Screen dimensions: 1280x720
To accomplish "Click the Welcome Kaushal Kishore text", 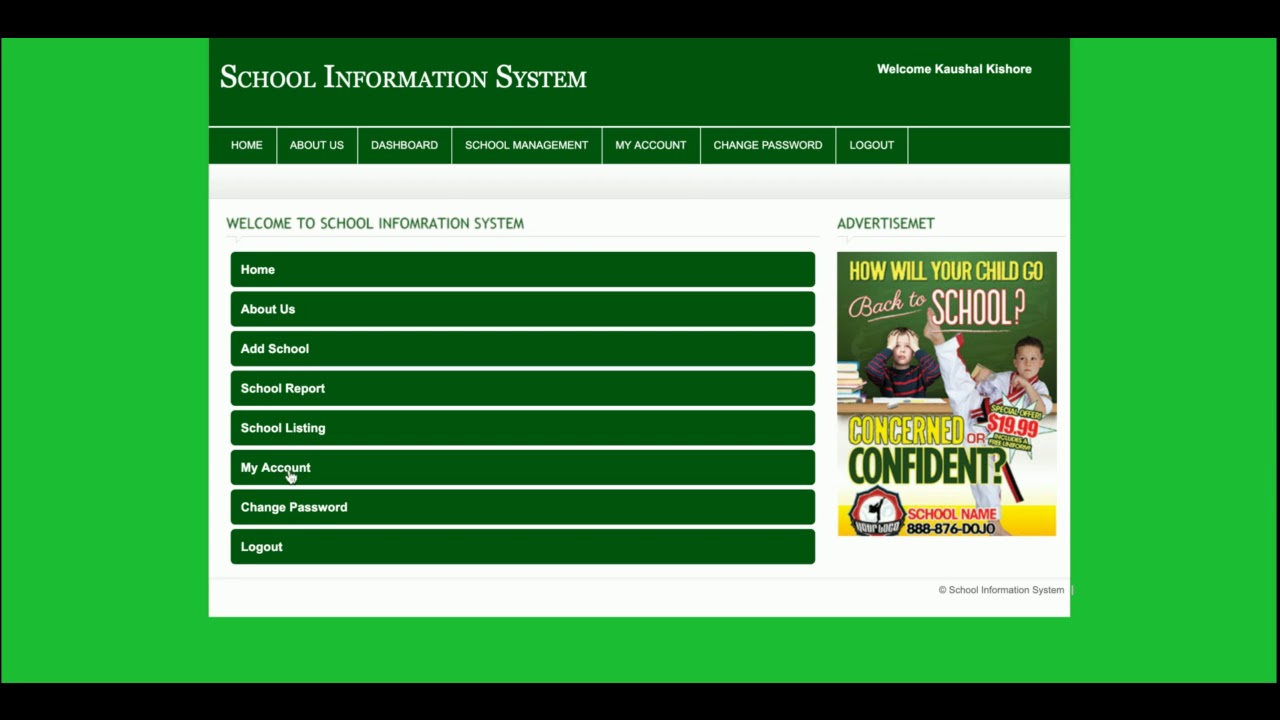I will click(954, 69).
